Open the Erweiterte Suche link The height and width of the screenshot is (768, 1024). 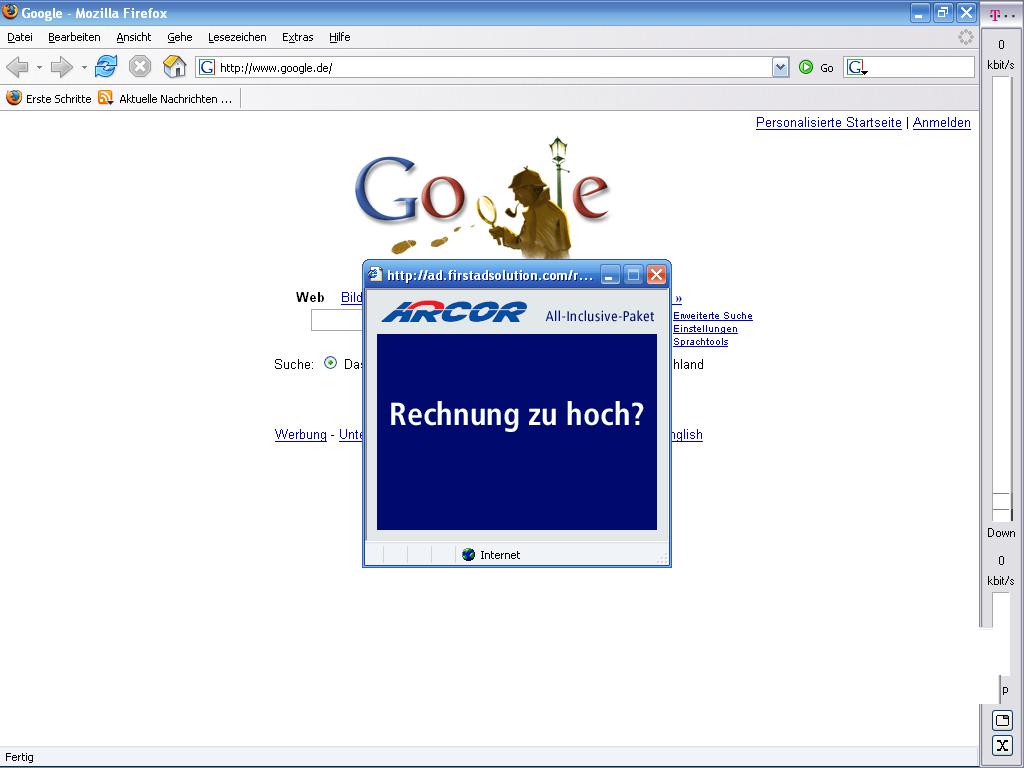click(712, 315)
